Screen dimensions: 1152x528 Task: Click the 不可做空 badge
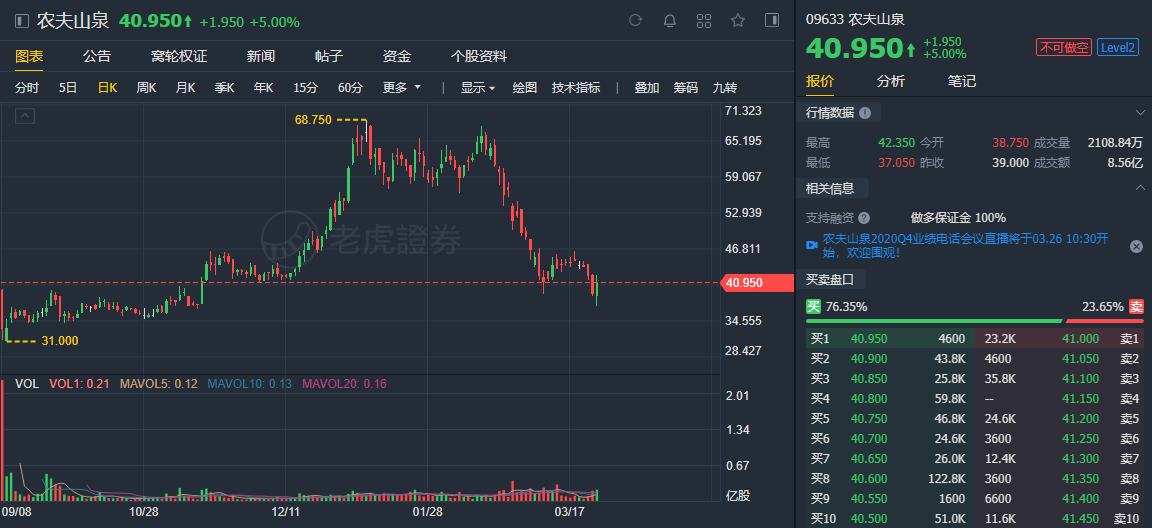pyautogui.click(x=1063, y=48)
